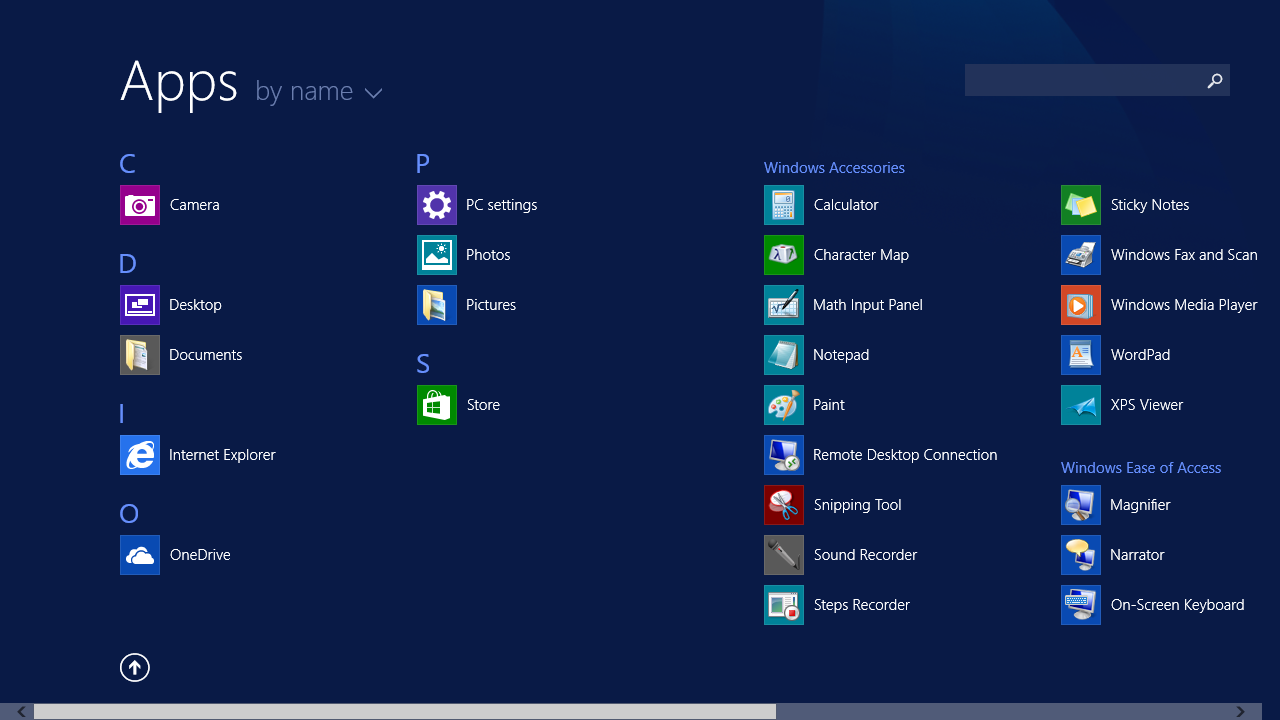
Task: Click the 'Math Input Panel' label
Action: tap(868, 305)
